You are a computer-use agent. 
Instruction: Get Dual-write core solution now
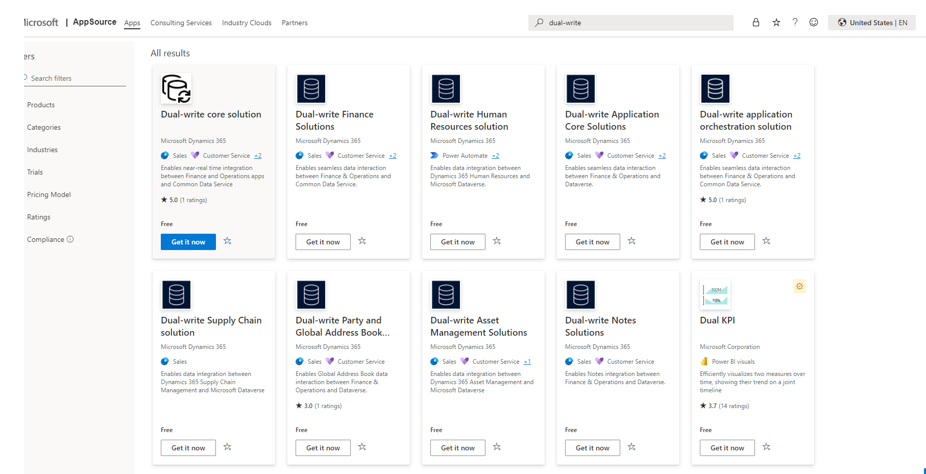pos(188,242)
